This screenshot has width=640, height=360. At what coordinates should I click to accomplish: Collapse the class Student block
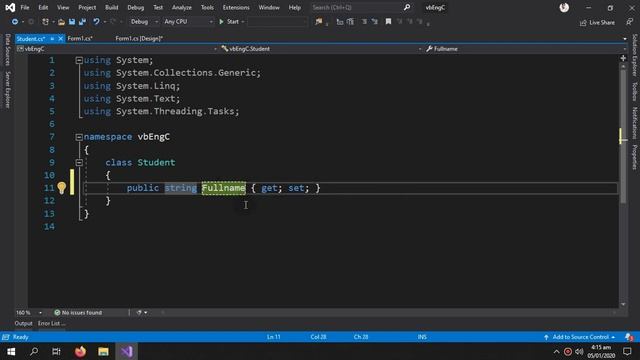(79, 162)
